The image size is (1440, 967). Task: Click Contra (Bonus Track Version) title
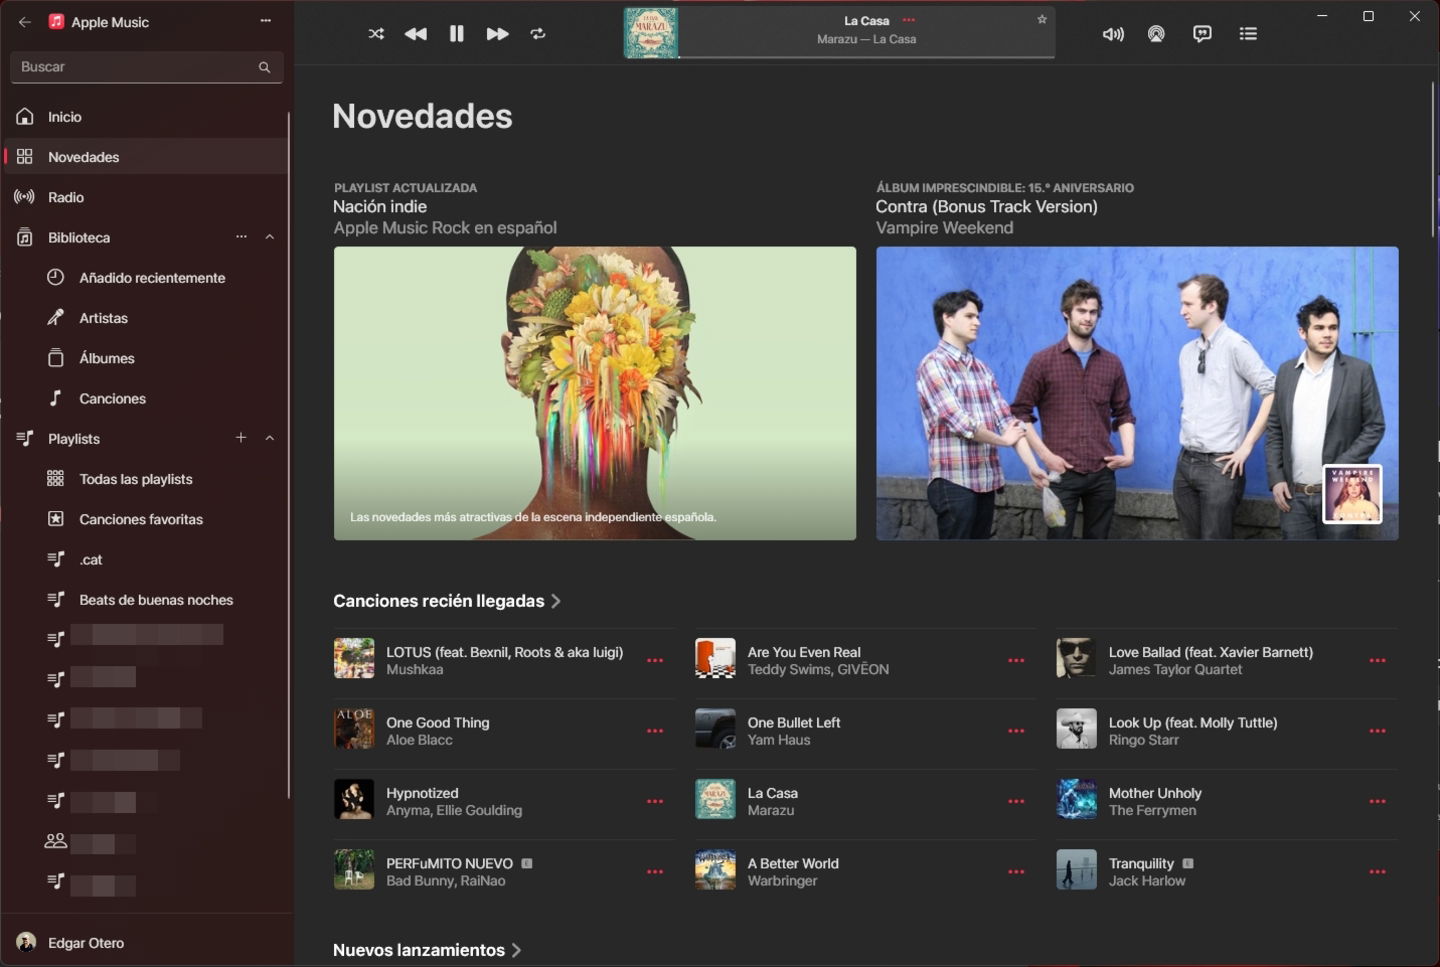tap(987, 207)
